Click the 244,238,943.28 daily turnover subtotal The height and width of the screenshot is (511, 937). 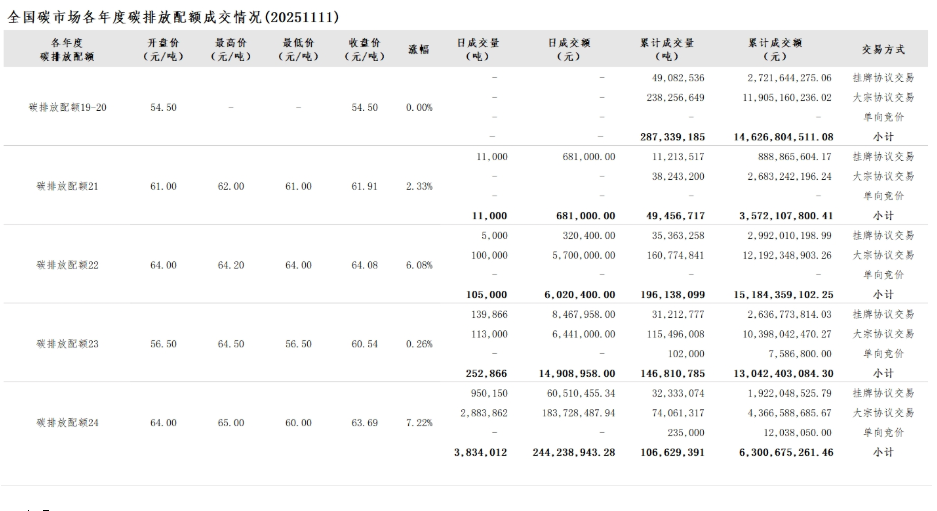tap(575, 452)
